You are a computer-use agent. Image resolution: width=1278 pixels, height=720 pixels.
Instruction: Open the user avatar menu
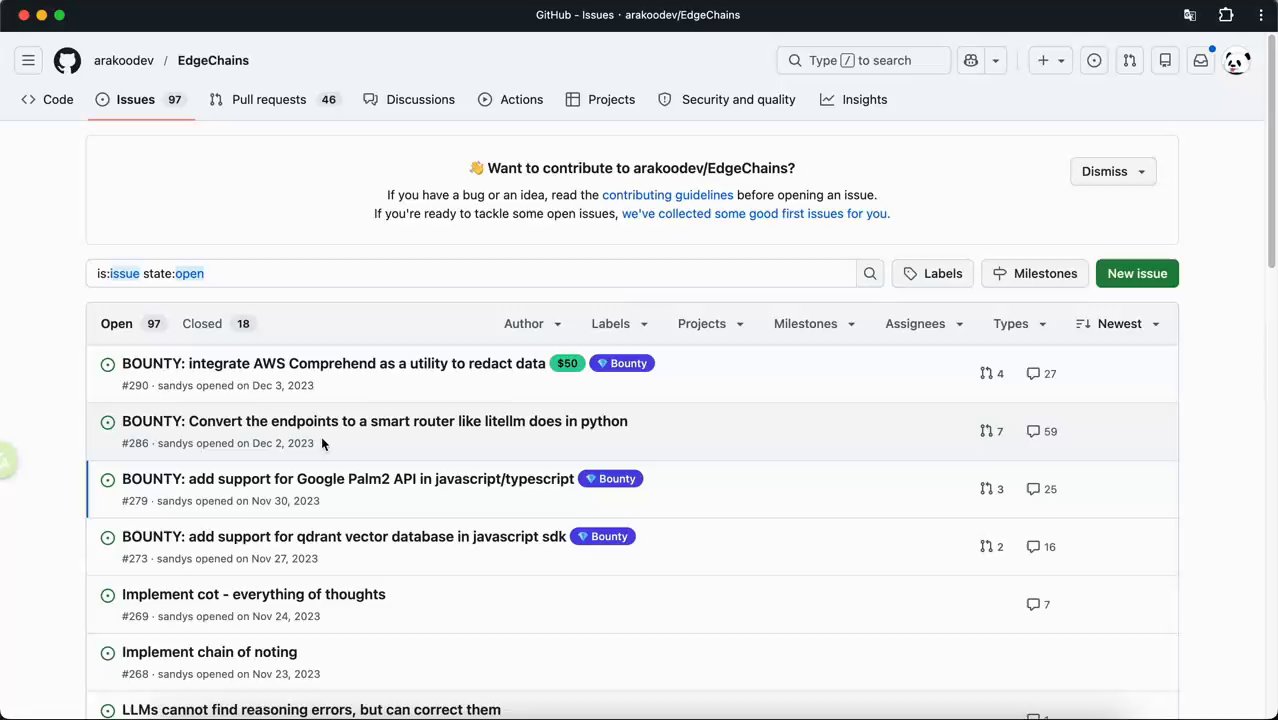pyautogui.click(x=1237, y=60)
